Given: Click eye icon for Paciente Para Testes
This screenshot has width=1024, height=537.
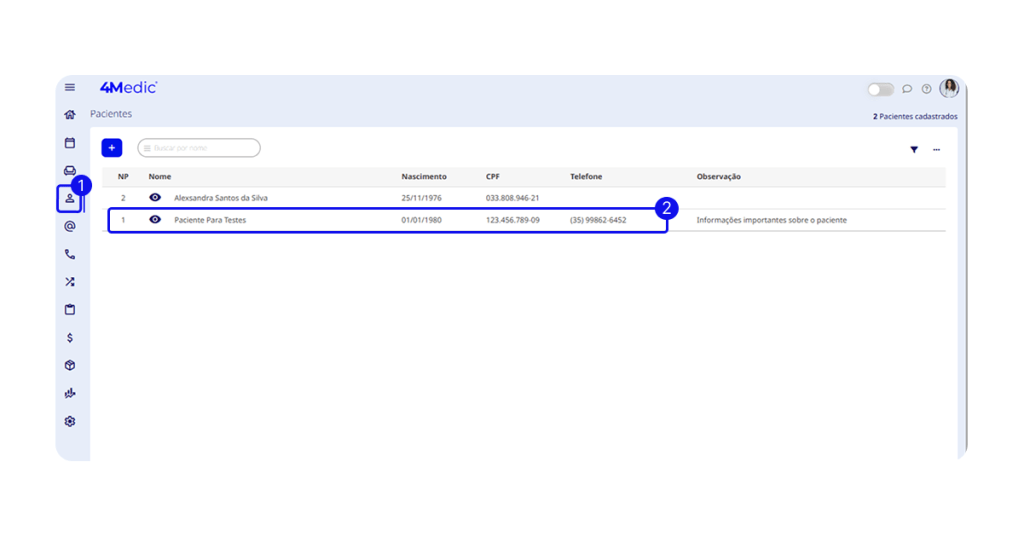Looking at the screenshot, I should [x=155, y=220].
